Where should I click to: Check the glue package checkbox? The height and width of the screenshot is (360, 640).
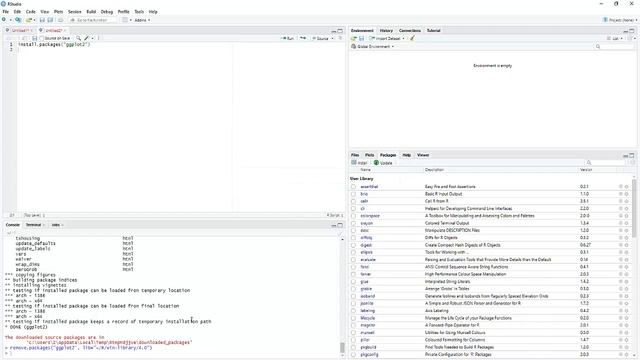coord(353,282)
